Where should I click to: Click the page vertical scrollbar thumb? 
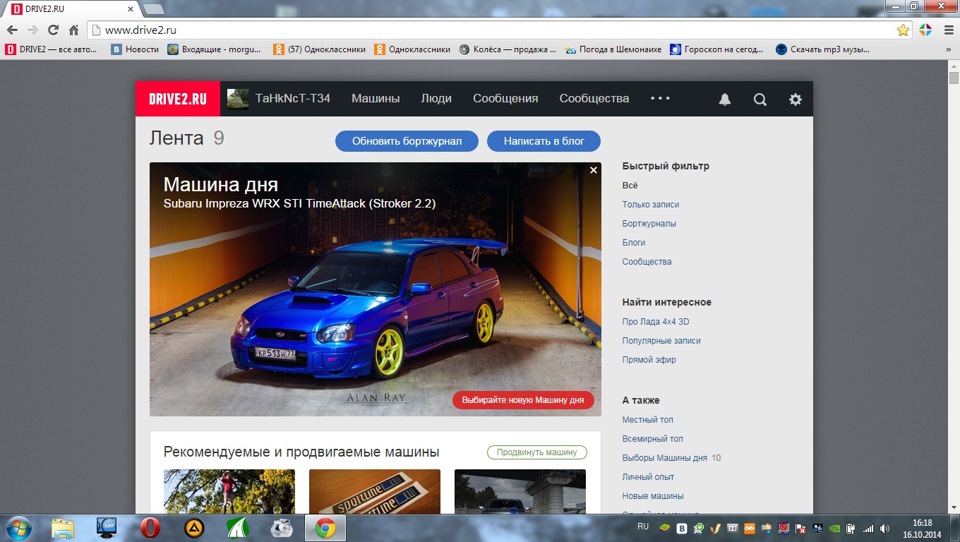(x=953, y=78)
